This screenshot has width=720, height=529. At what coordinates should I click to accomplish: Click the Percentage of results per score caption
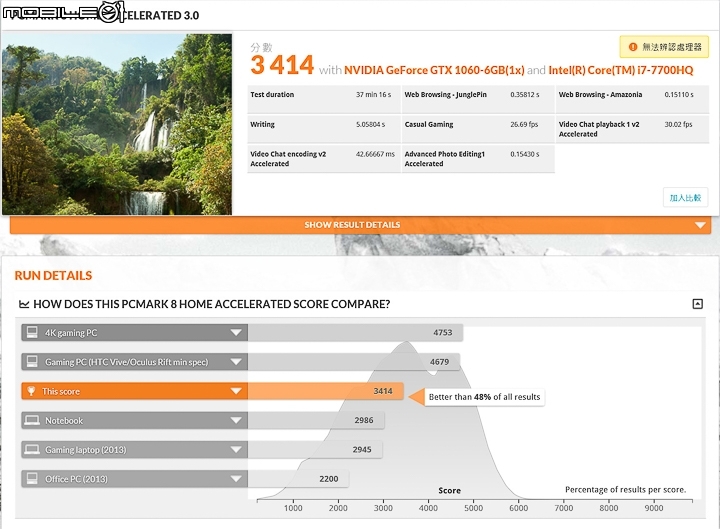[x=625, y=490]
